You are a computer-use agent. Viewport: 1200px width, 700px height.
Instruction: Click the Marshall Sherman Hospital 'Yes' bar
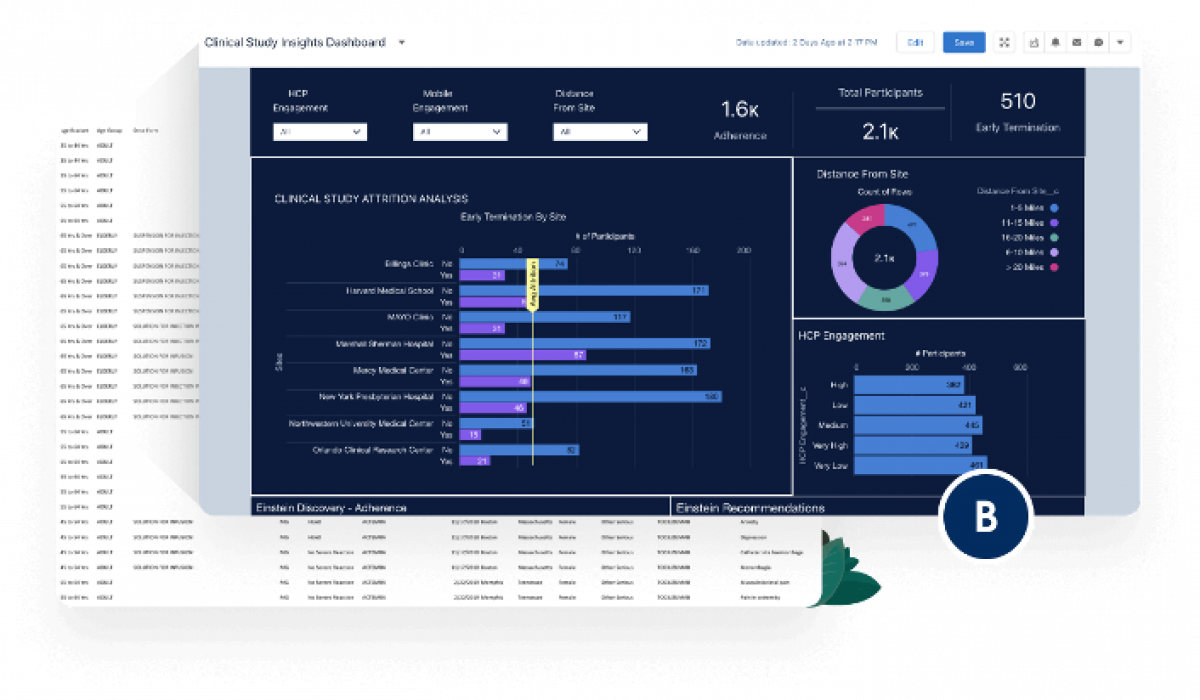pos(523,355)
